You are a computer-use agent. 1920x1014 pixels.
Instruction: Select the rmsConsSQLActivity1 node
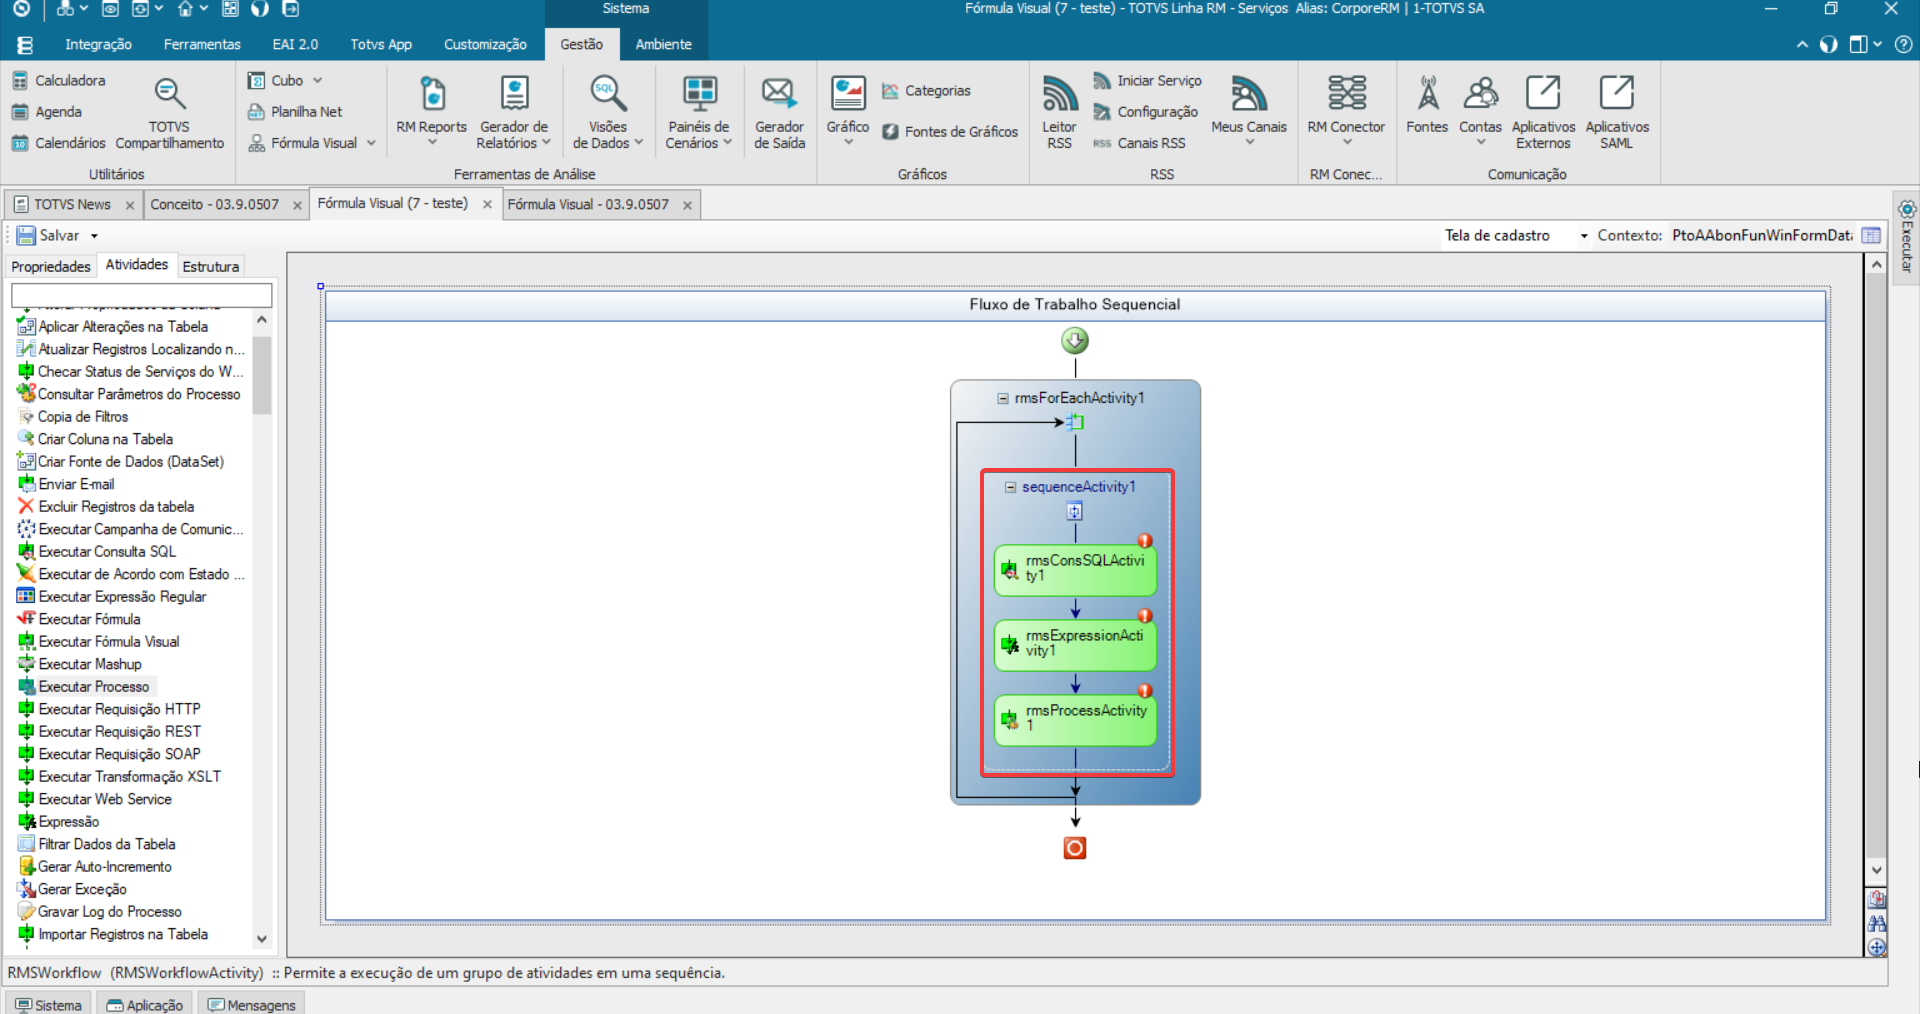pos(1075,569)
